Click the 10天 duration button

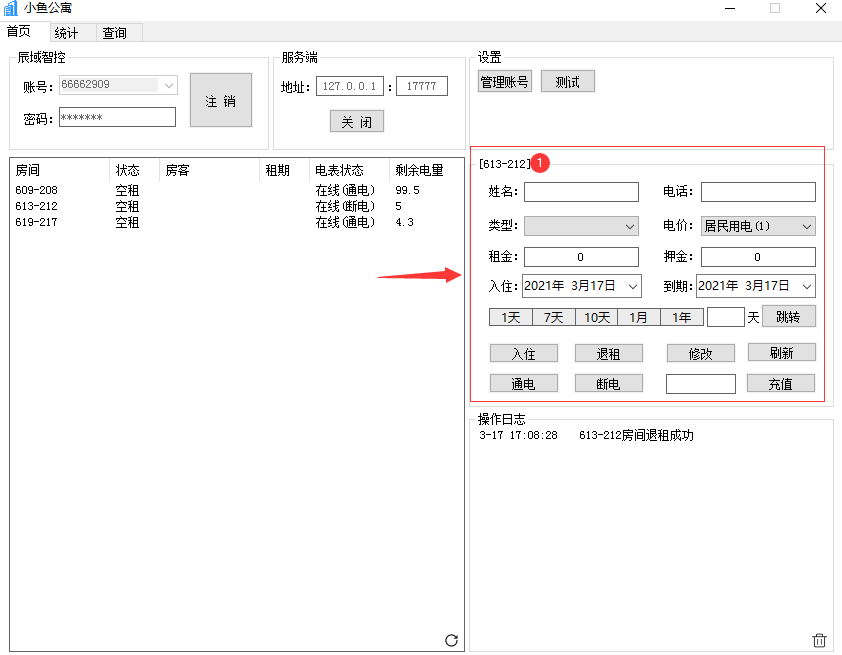click(597, 317)
